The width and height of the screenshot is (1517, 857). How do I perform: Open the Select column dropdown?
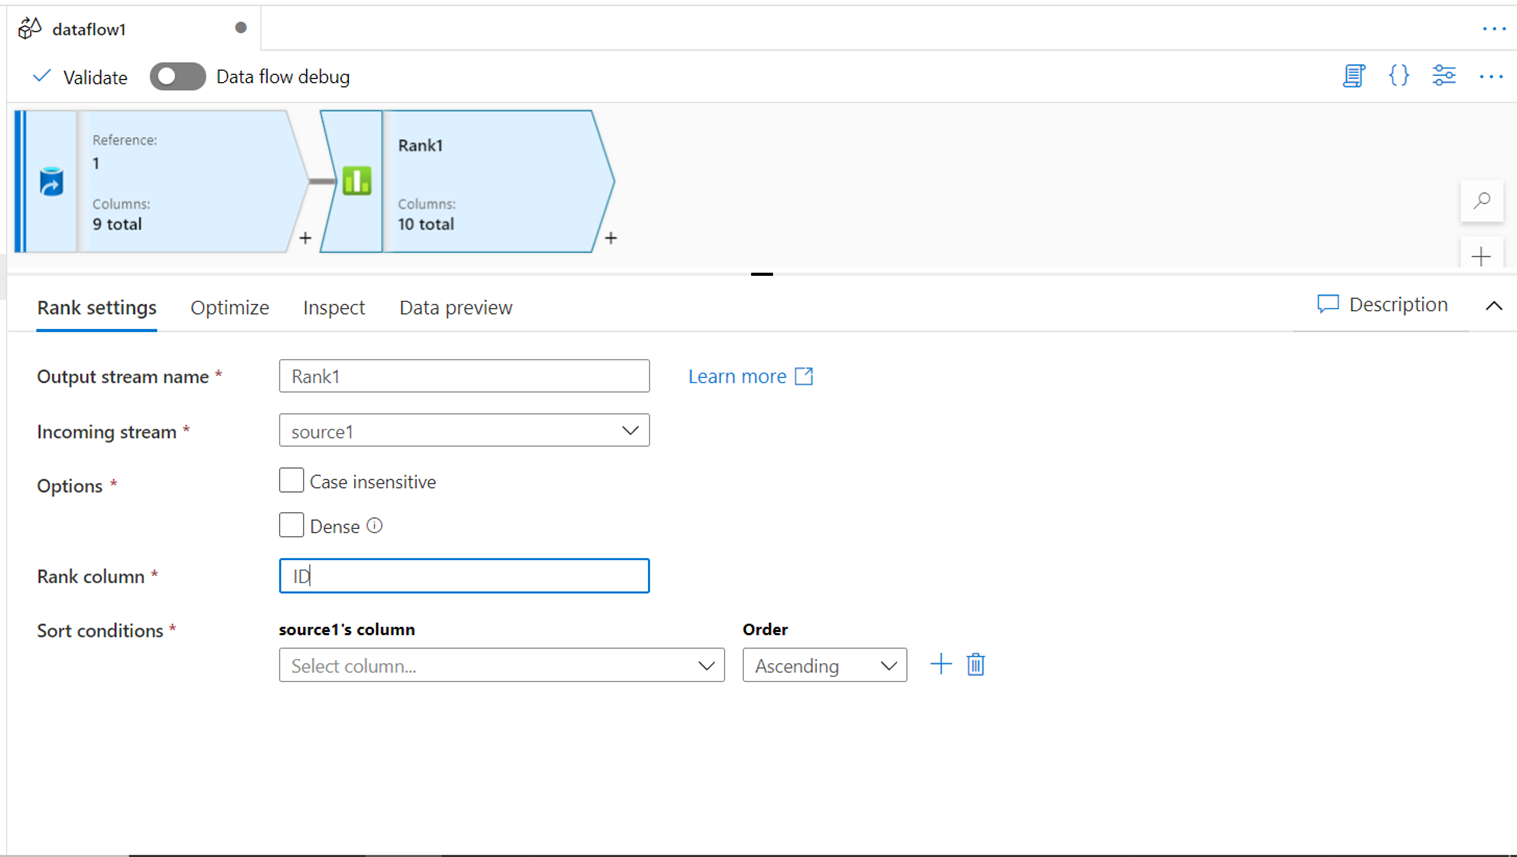click(501, 666)
